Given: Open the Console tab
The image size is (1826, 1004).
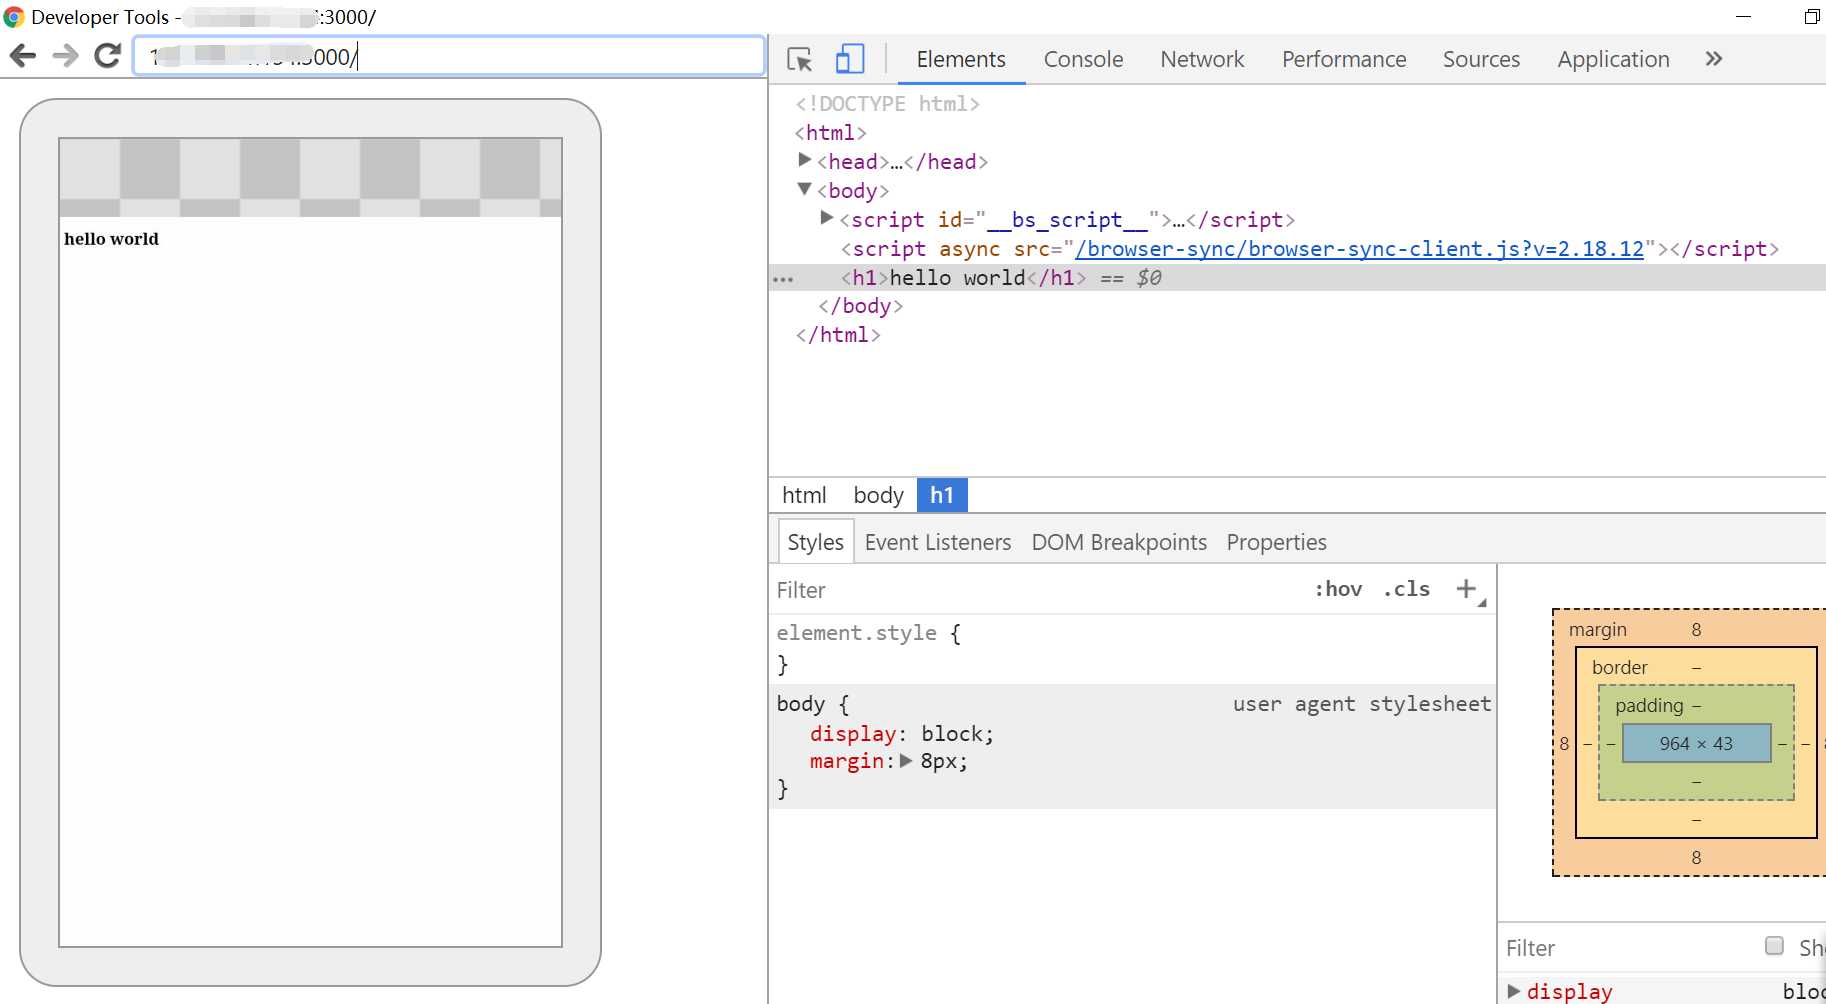Looking at the screenshot, I should pyautogui.click(x=1083, y=60).
